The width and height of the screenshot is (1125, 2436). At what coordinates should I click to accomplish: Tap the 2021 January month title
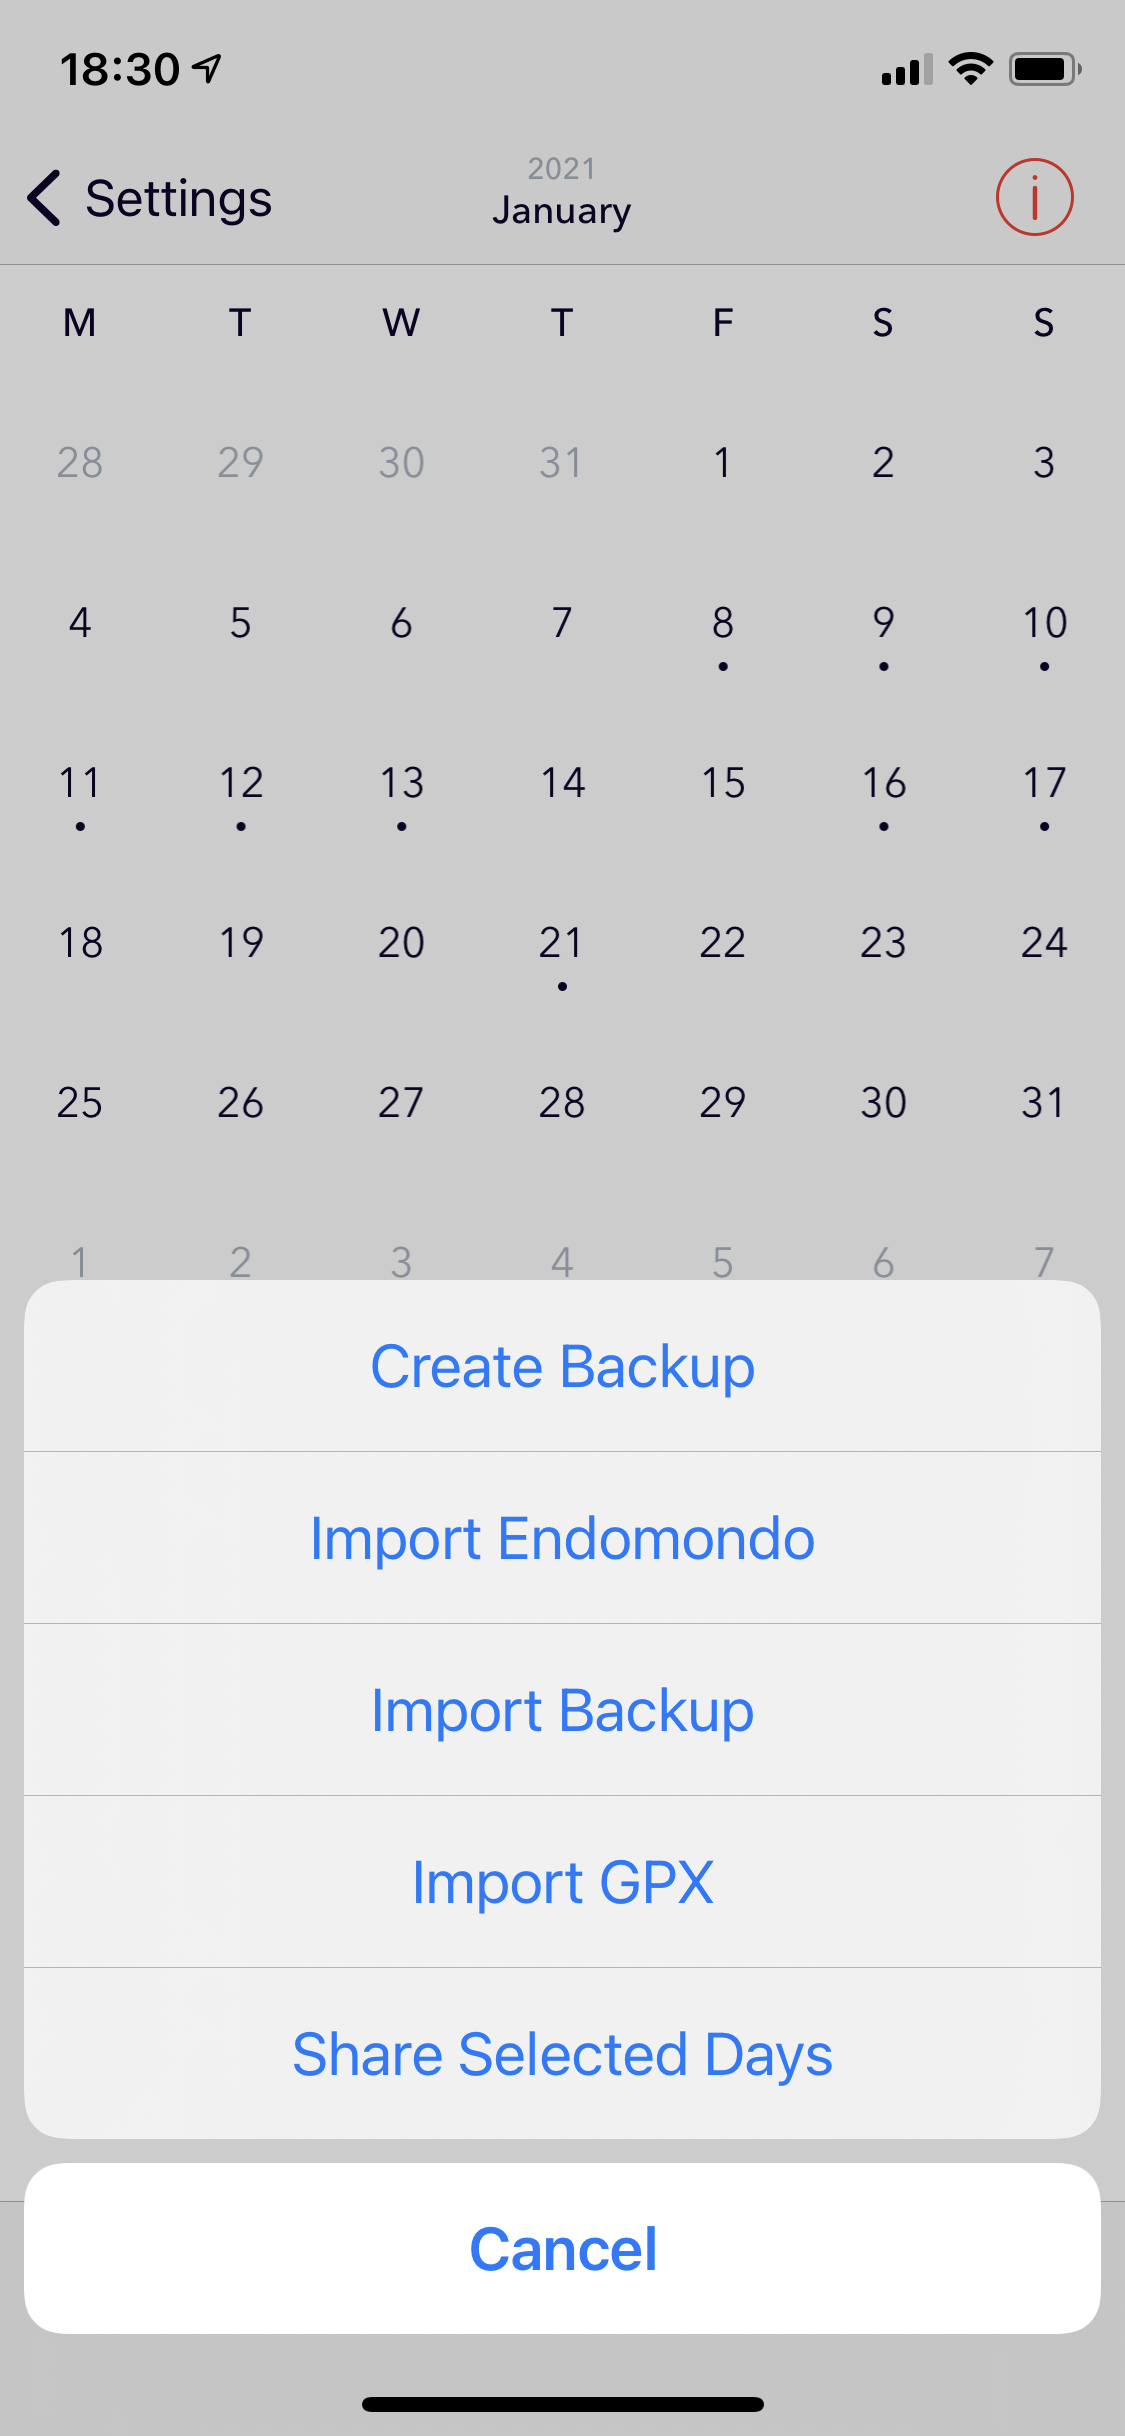[x=561, y=193]
